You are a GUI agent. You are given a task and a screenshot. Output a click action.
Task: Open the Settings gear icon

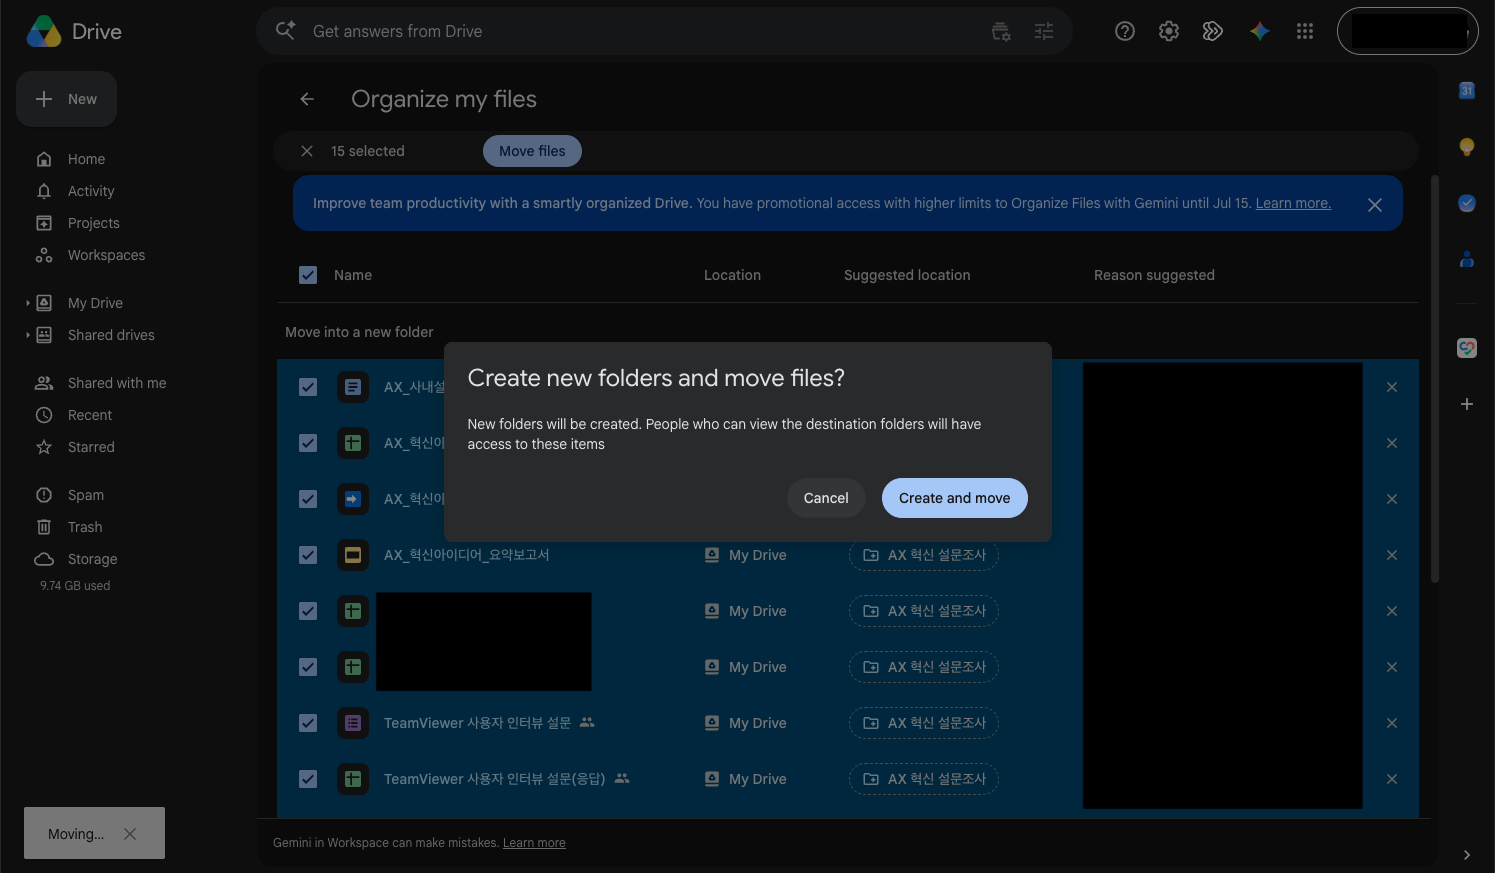(1169, 31)
